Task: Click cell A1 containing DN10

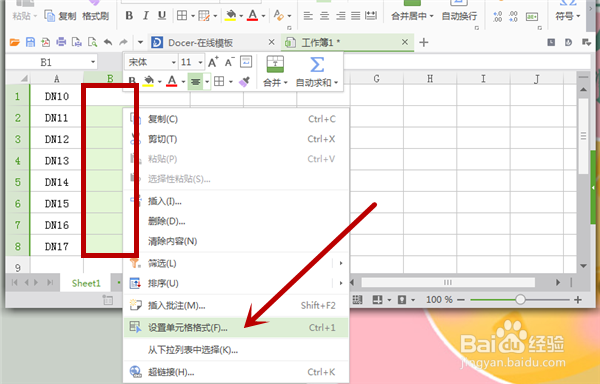Action: tap(57, 96)
